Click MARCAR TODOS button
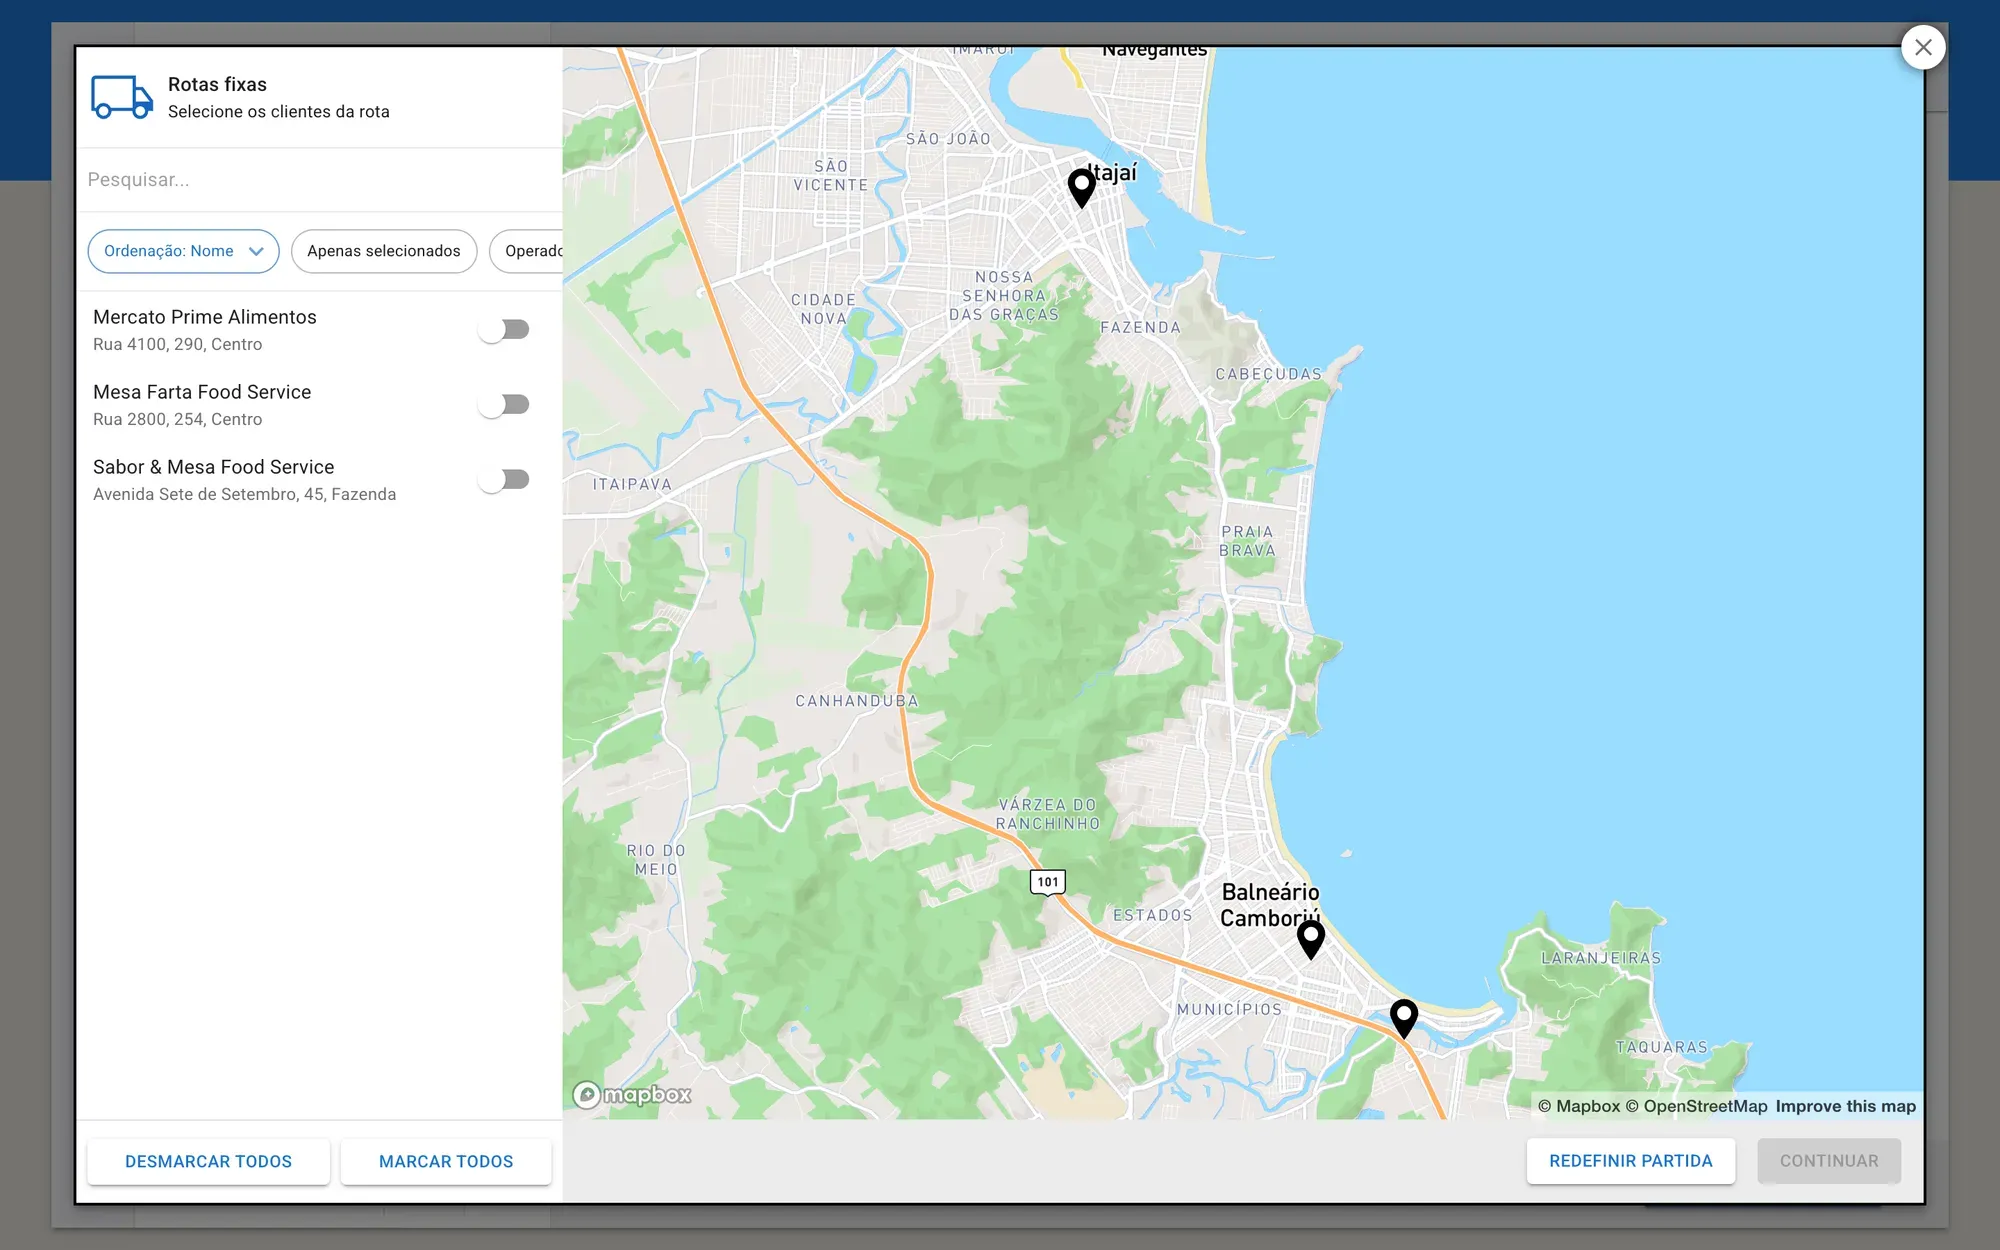This screenshot has height=1250, width=2000. click(x=446, y=1161)
